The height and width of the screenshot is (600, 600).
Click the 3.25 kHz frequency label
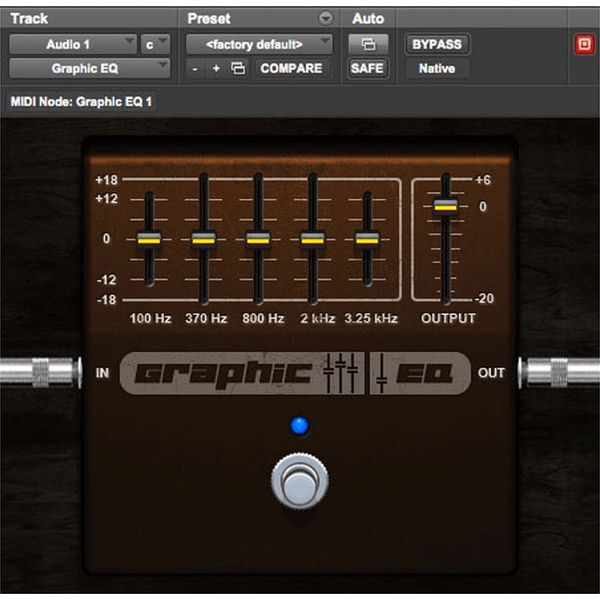tap(371, 318)
